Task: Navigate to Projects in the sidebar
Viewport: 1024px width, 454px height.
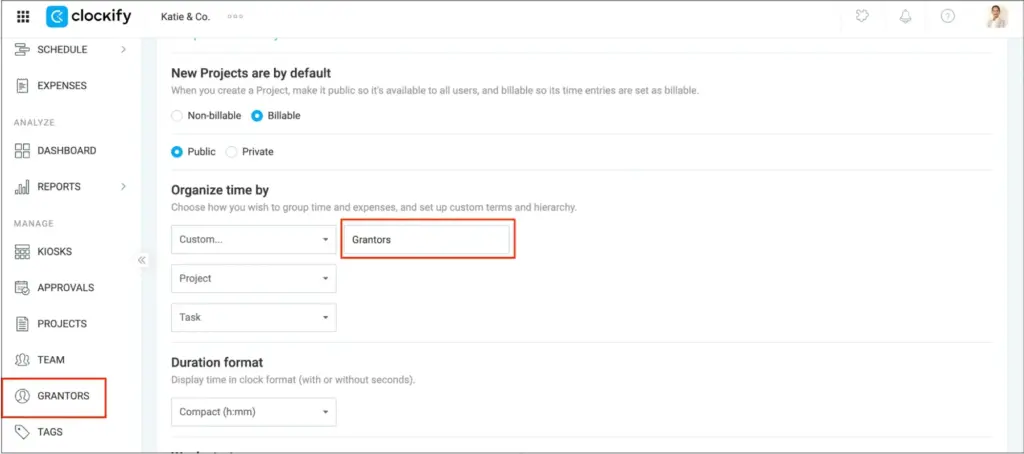Action: click(61, 324)
